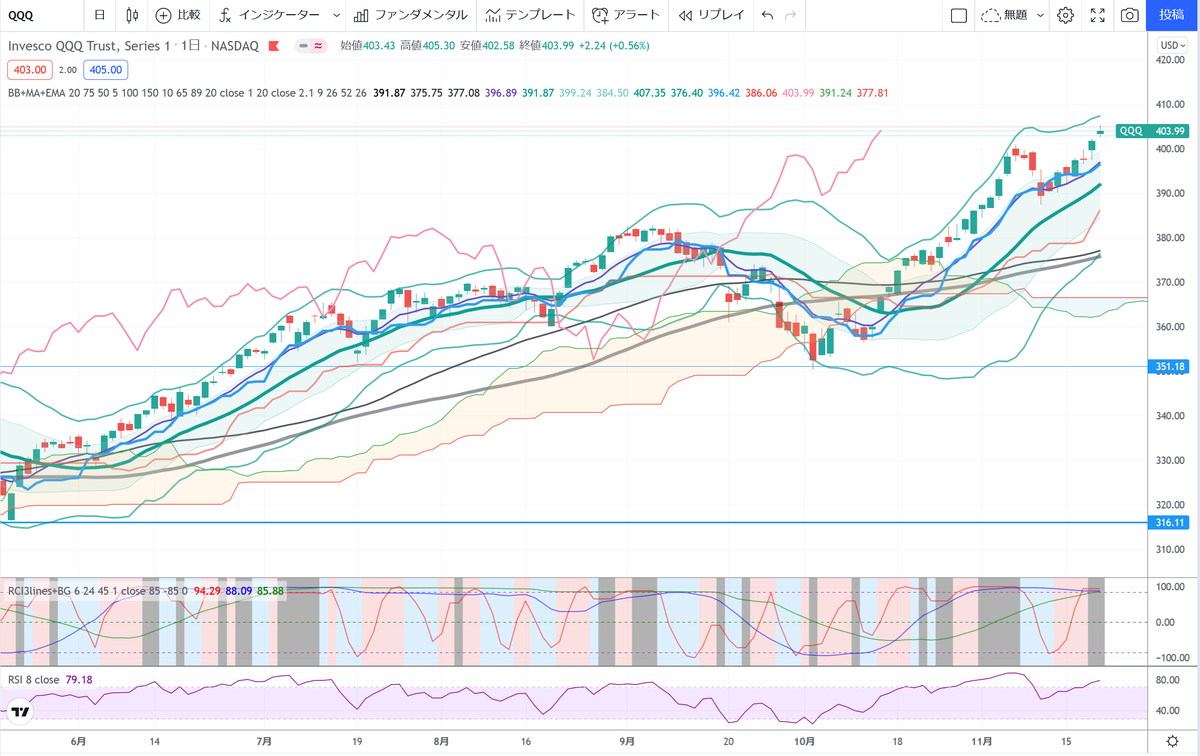Screen dimensions: 1200x756
Task: Take a chart snapshot with the camera
Action: (x=1129, y=15)
